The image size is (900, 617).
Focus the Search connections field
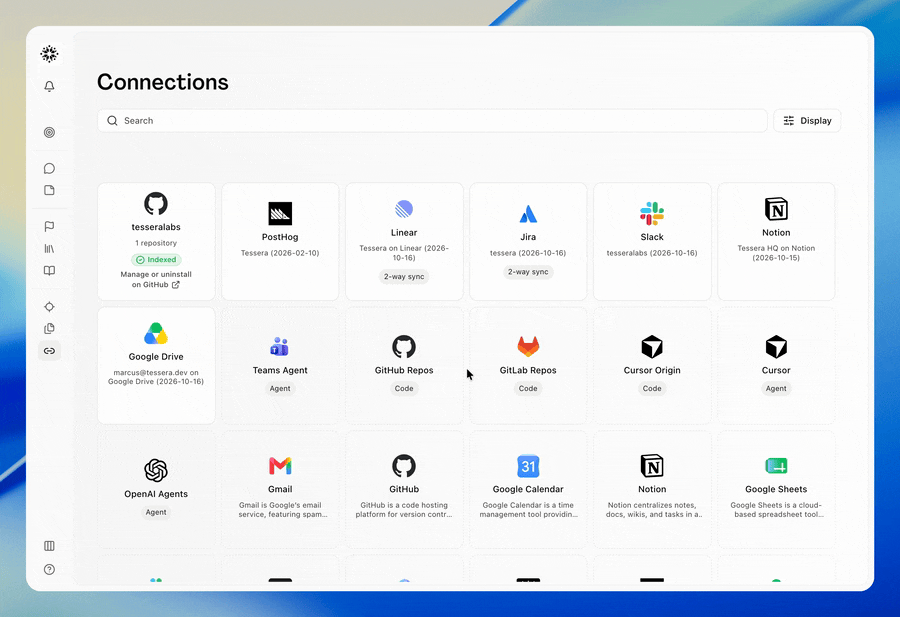tap(432, 121)
